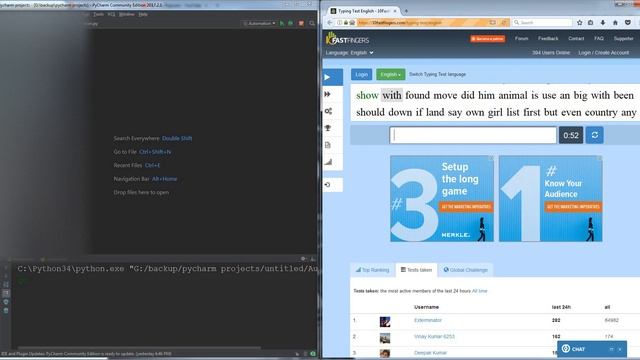Click the #1 Know Your Audience ad
640x360 pixels.
click(551, 198)
